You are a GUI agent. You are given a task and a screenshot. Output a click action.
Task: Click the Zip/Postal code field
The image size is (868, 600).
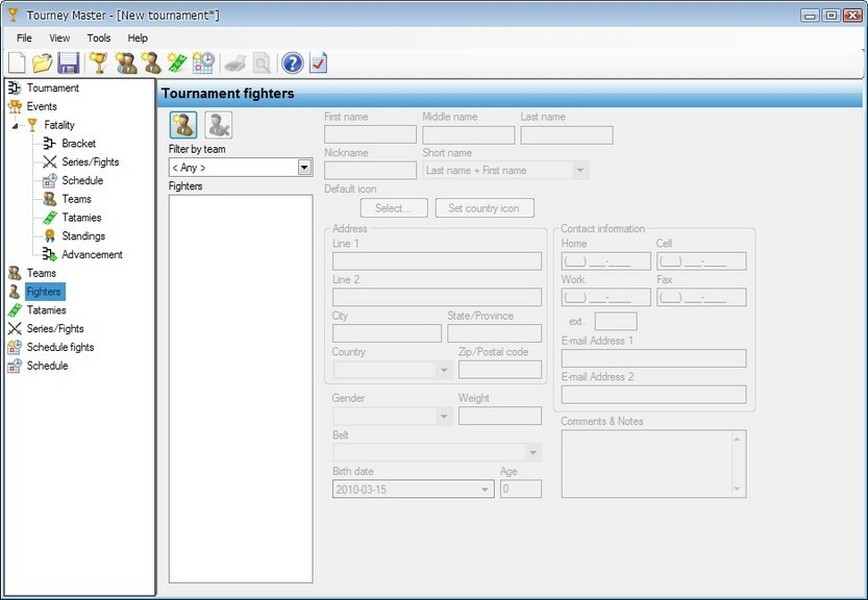click(x=500, y=370)
